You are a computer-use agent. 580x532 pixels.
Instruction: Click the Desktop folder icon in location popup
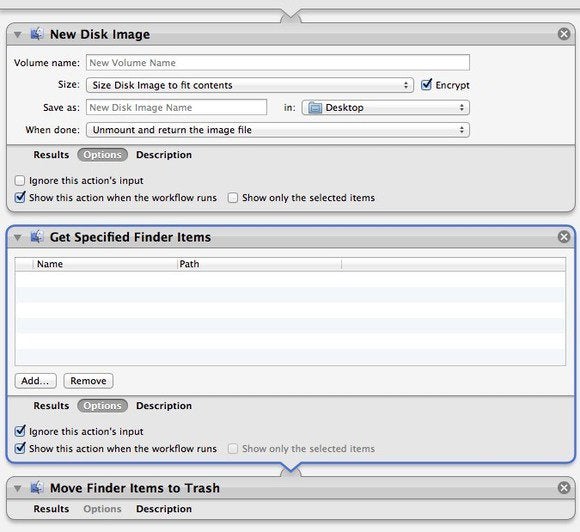point(315,108)
